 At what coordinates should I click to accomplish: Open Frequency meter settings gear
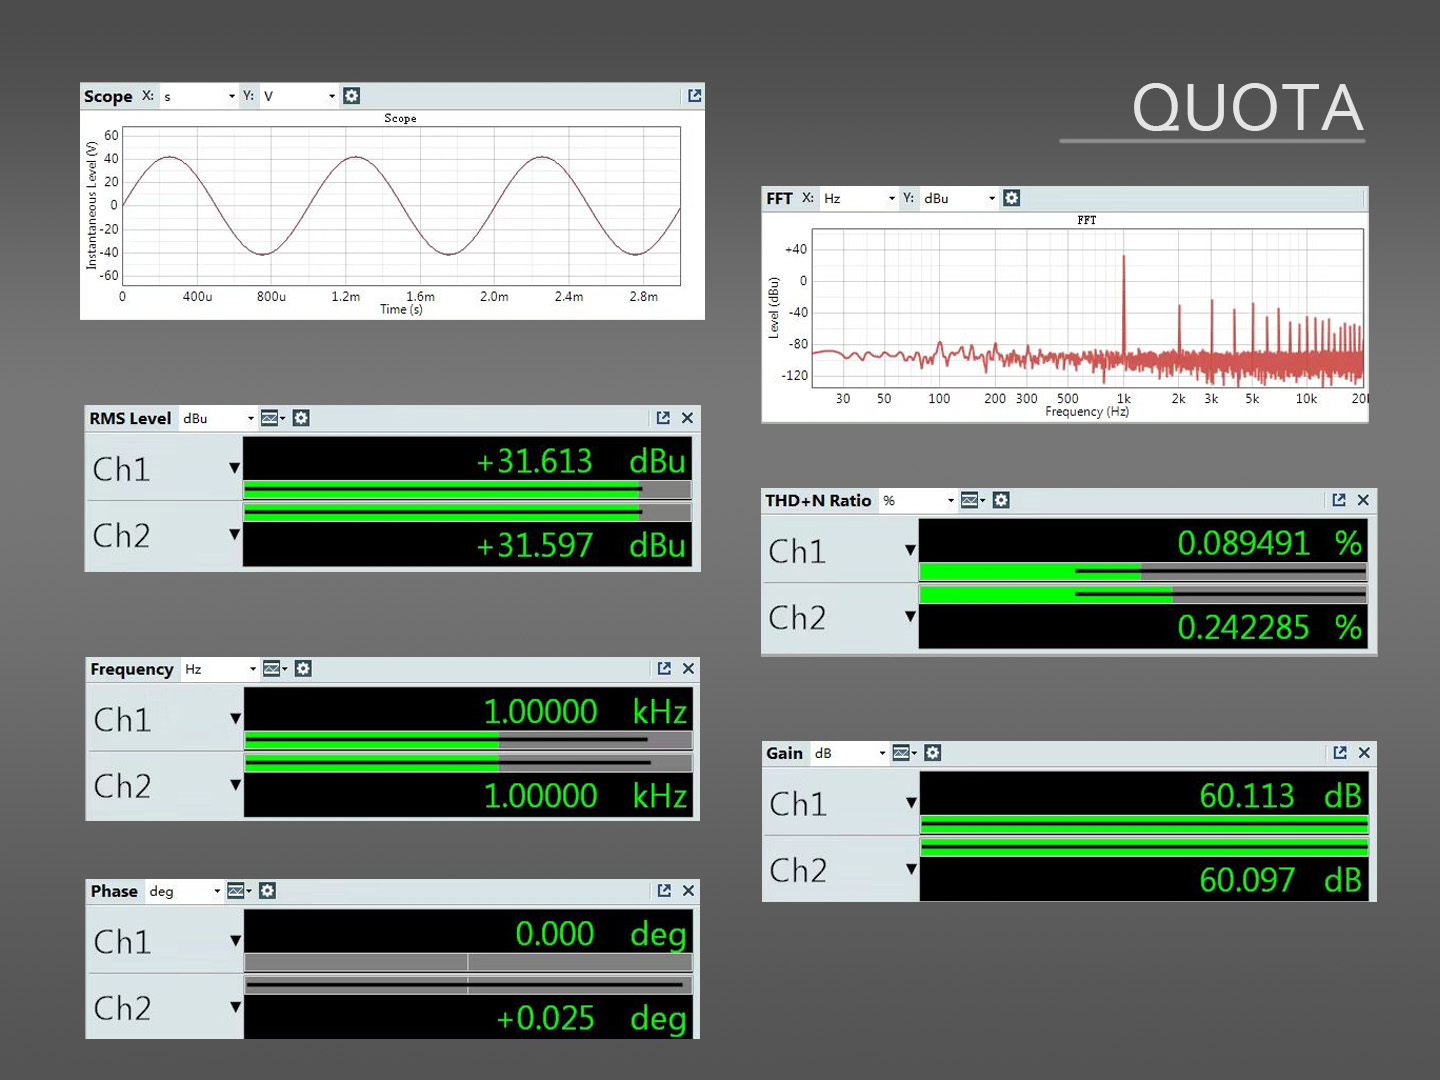[x=303, y=669]
